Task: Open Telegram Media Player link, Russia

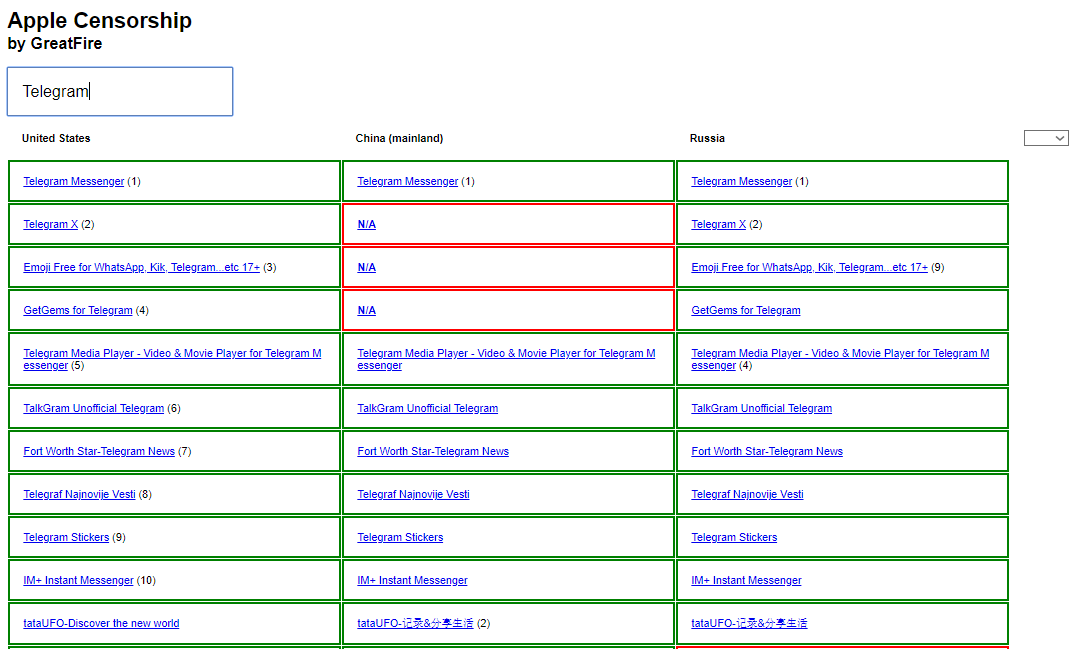Action: click(840, 359)
